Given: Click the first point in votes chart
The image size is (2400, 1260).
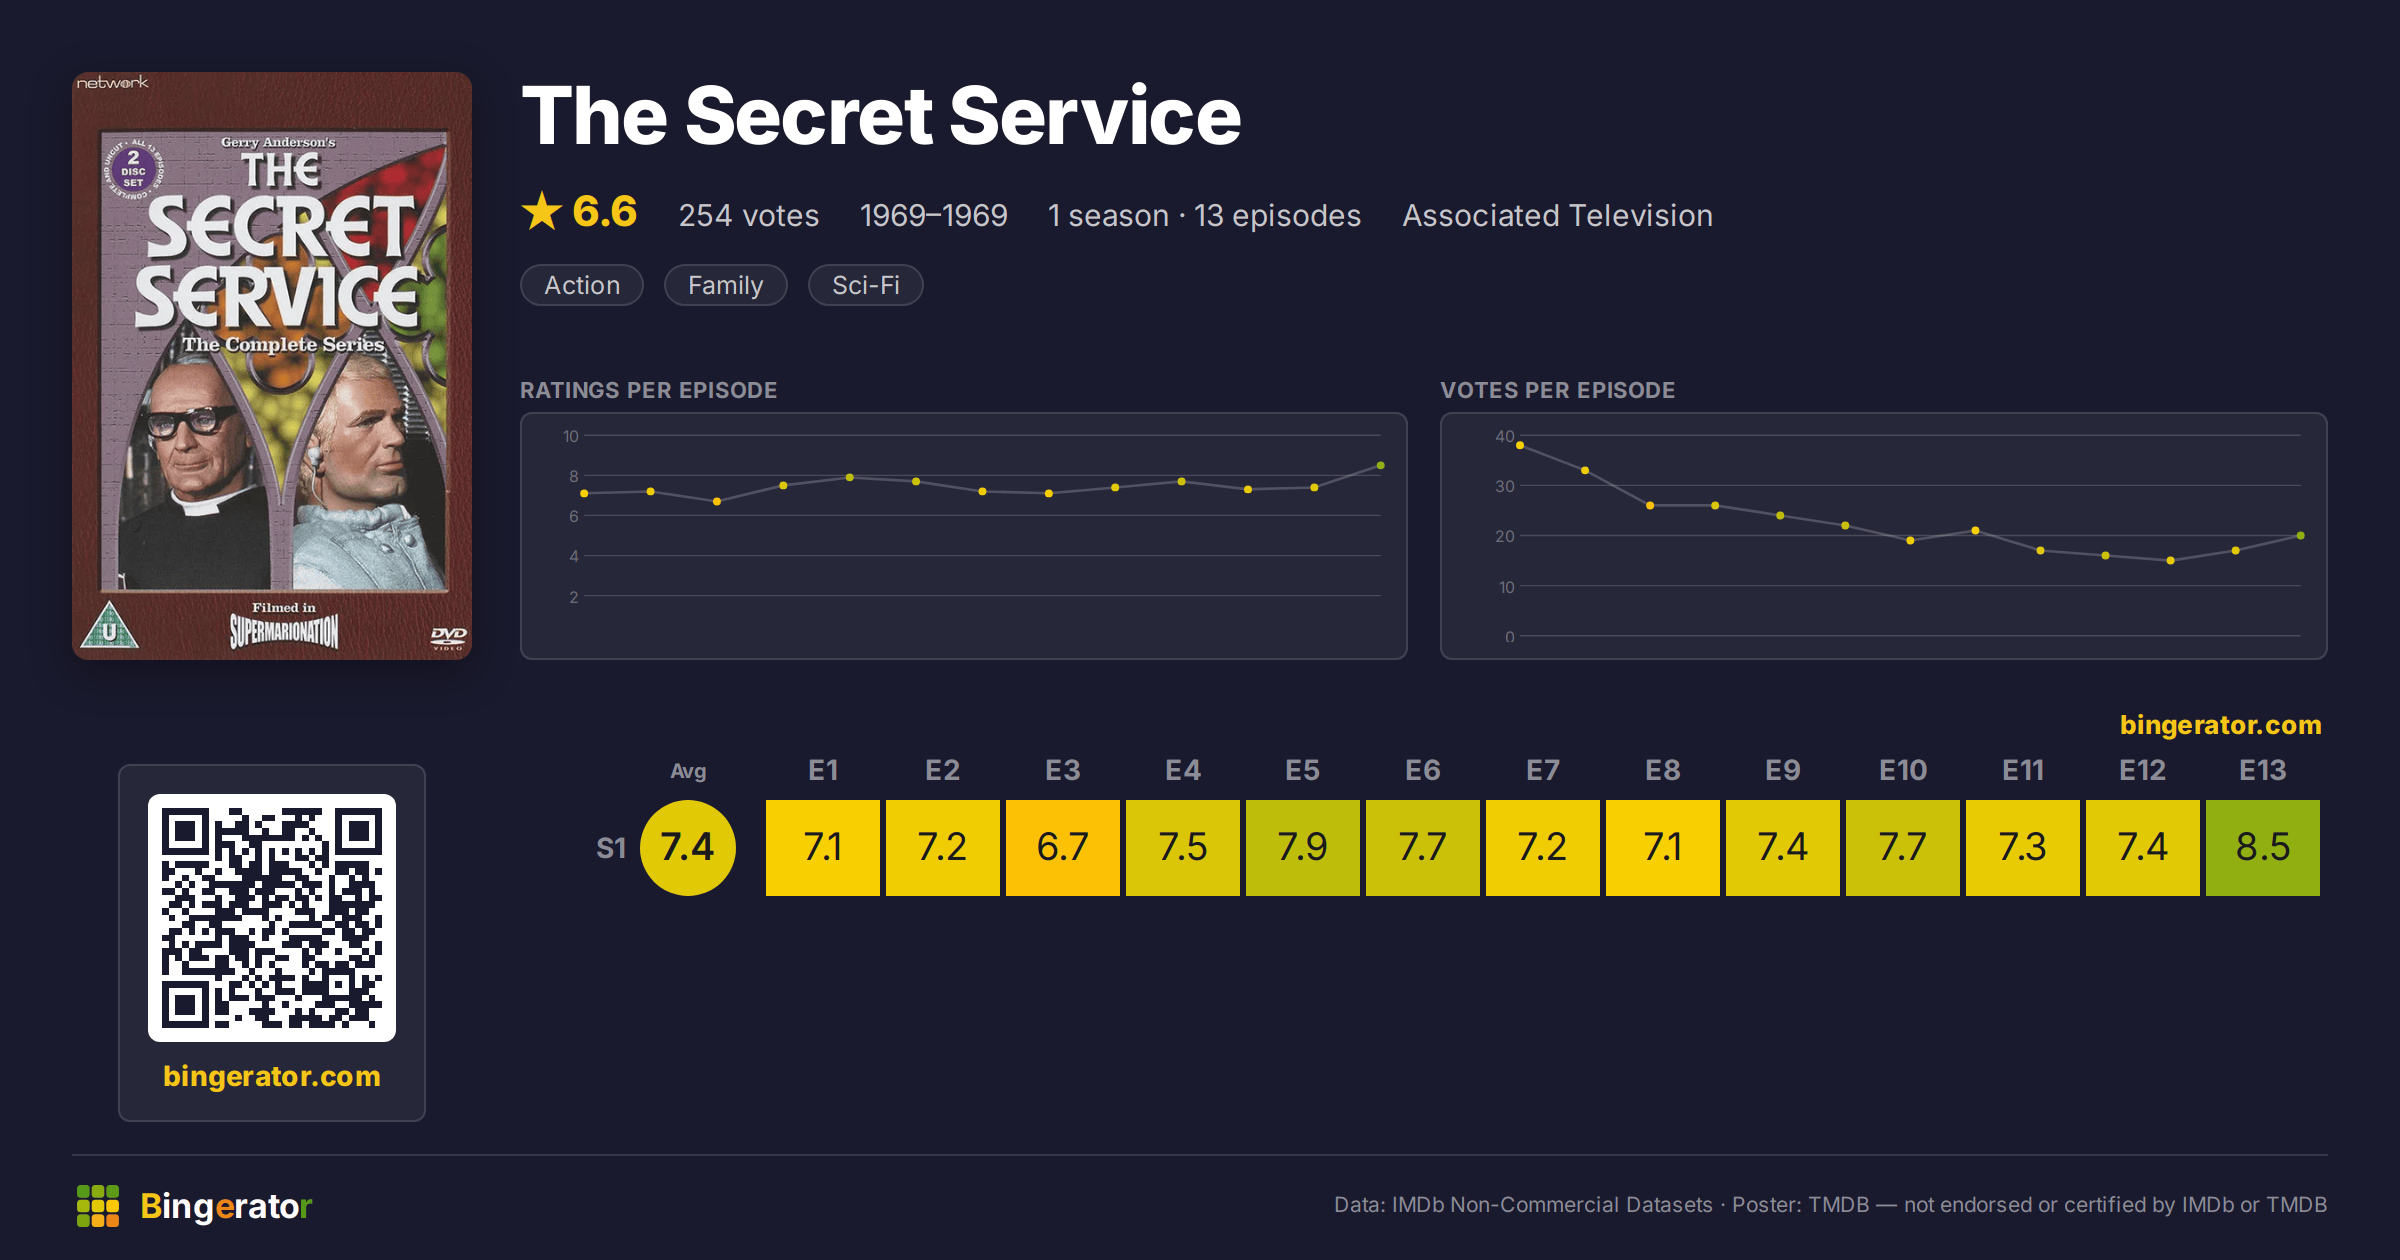Looking at the screenshot, I should [x=1520, y=446].
